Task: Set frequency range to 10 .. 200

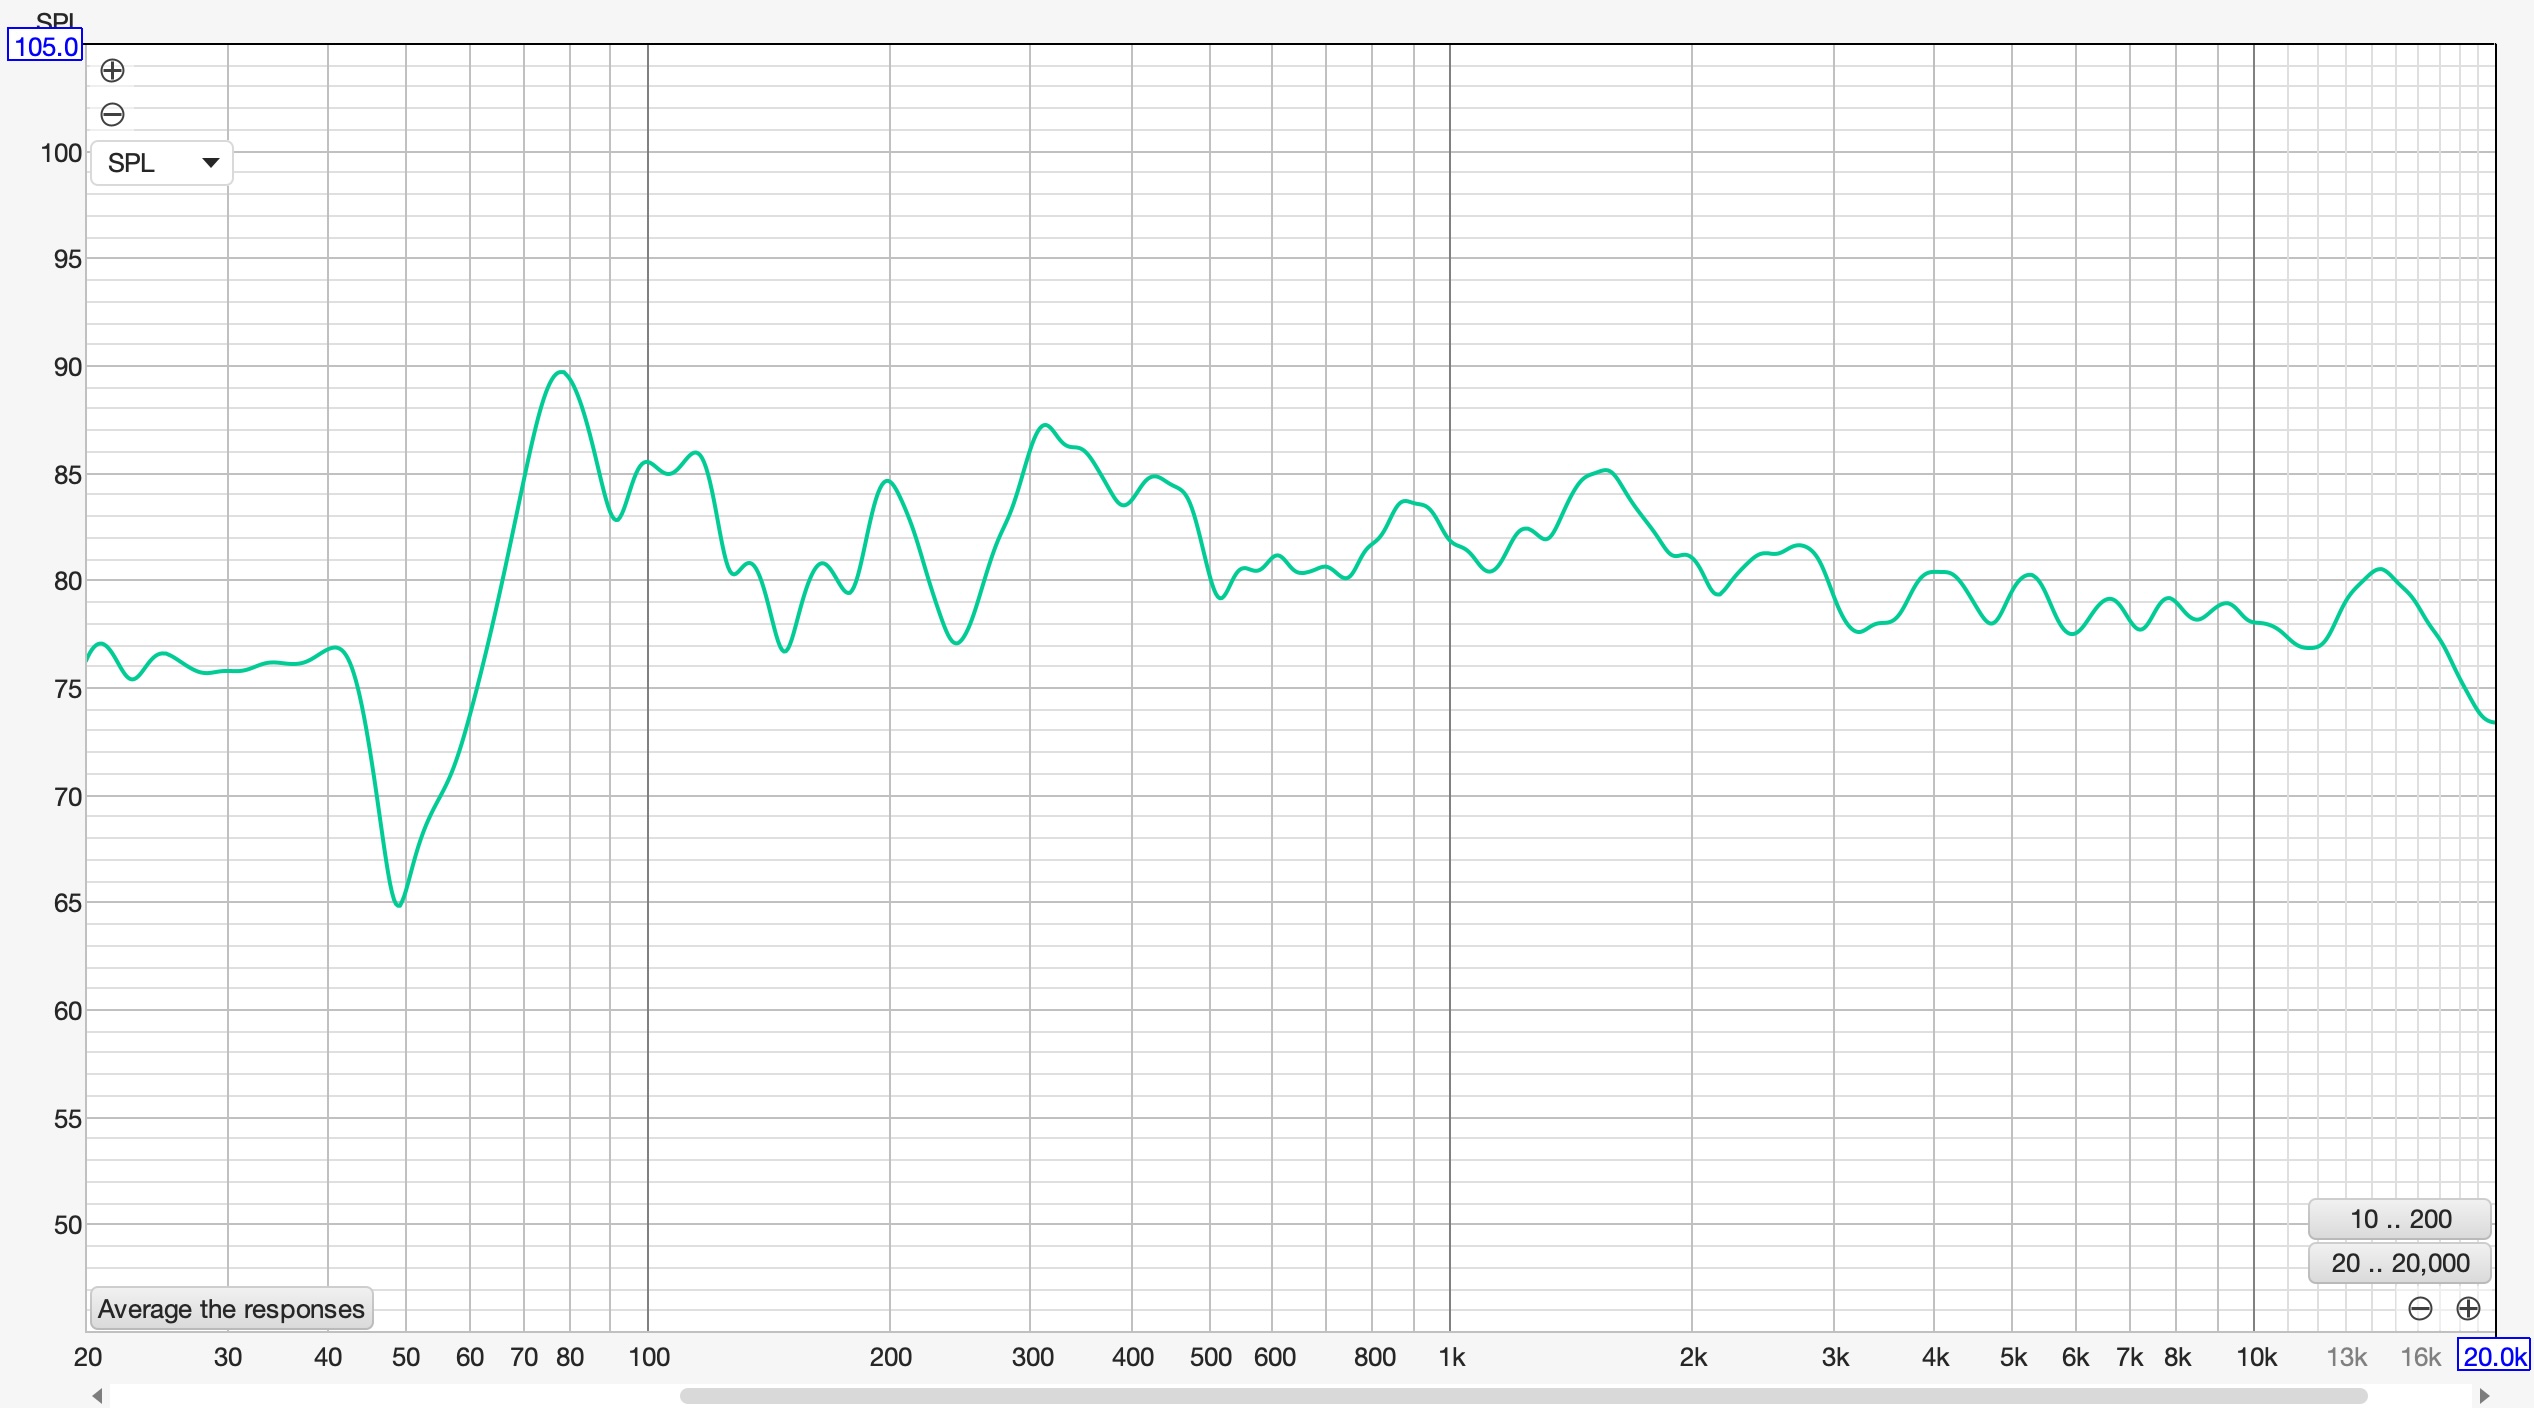Action: pyautogui.click(x=2399, y=1219)
